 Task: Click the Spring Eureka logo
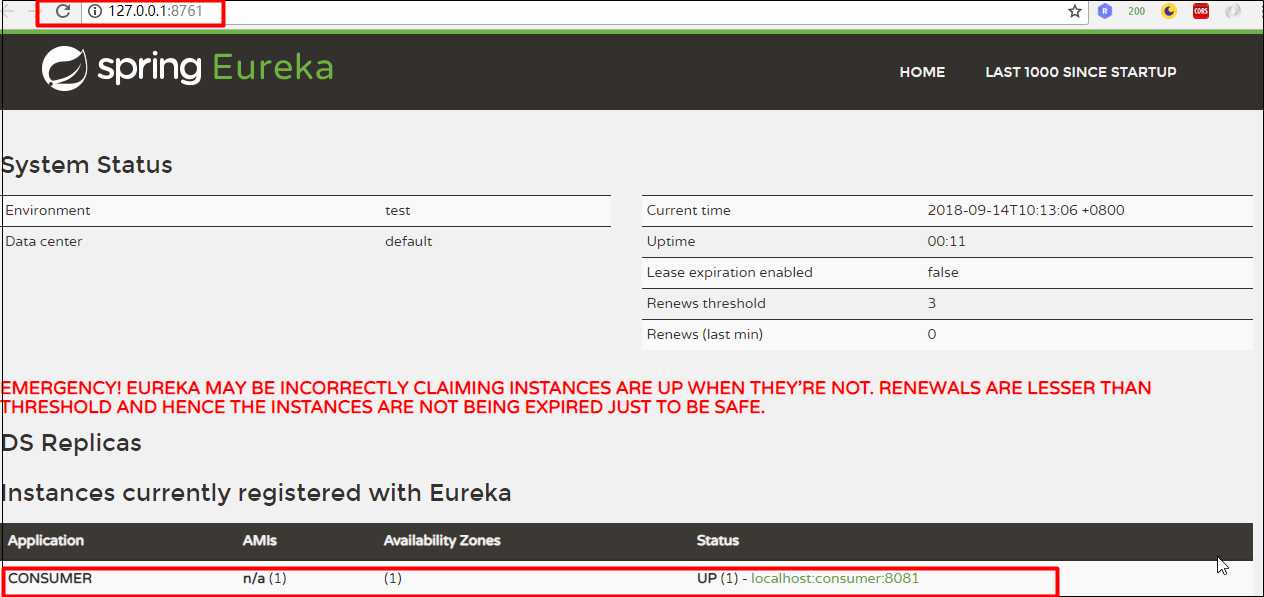pos(187,68)
